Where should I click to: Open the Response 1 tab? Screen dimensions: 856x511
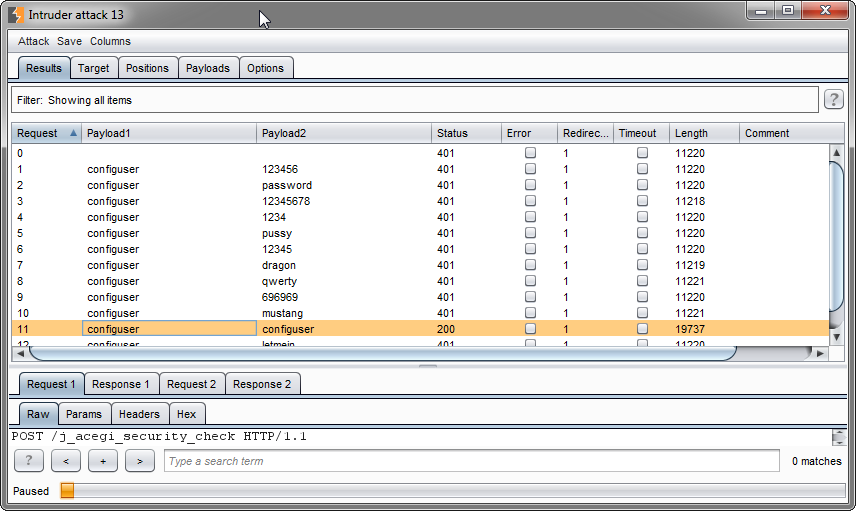121,384
